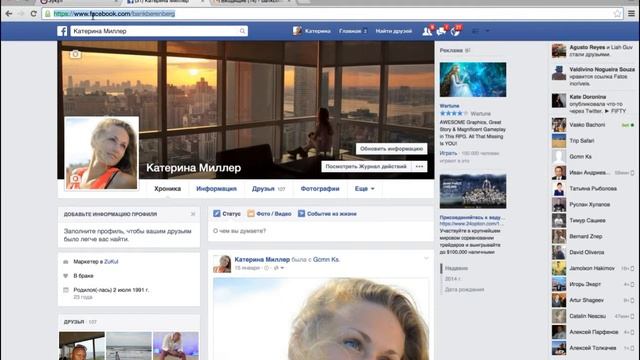Click the 'О чем вы думаете?' field
Image resolution: width=640 pixels, height=360 pixels.
pos(321,231)
